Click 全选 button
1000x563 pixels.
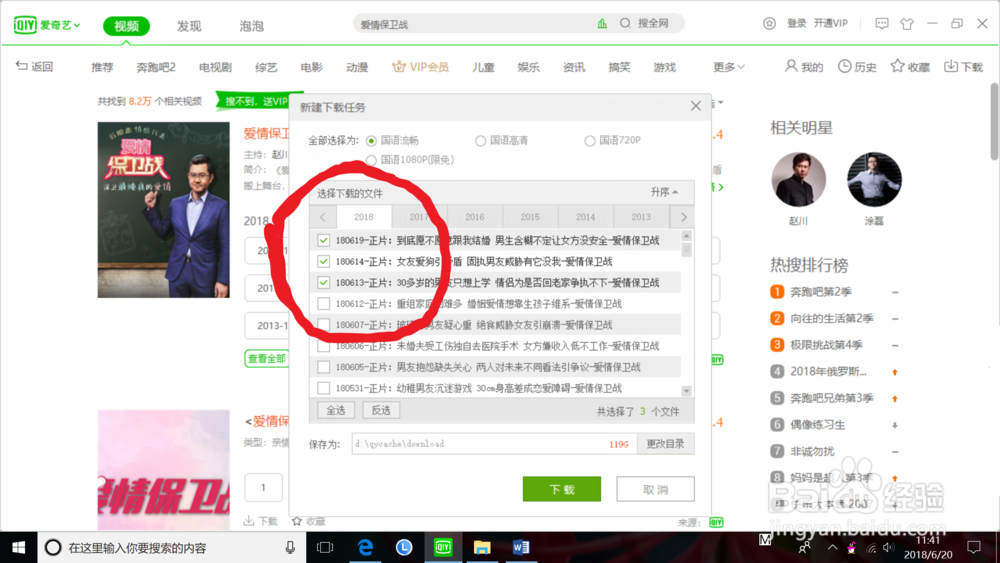[335, 410]
